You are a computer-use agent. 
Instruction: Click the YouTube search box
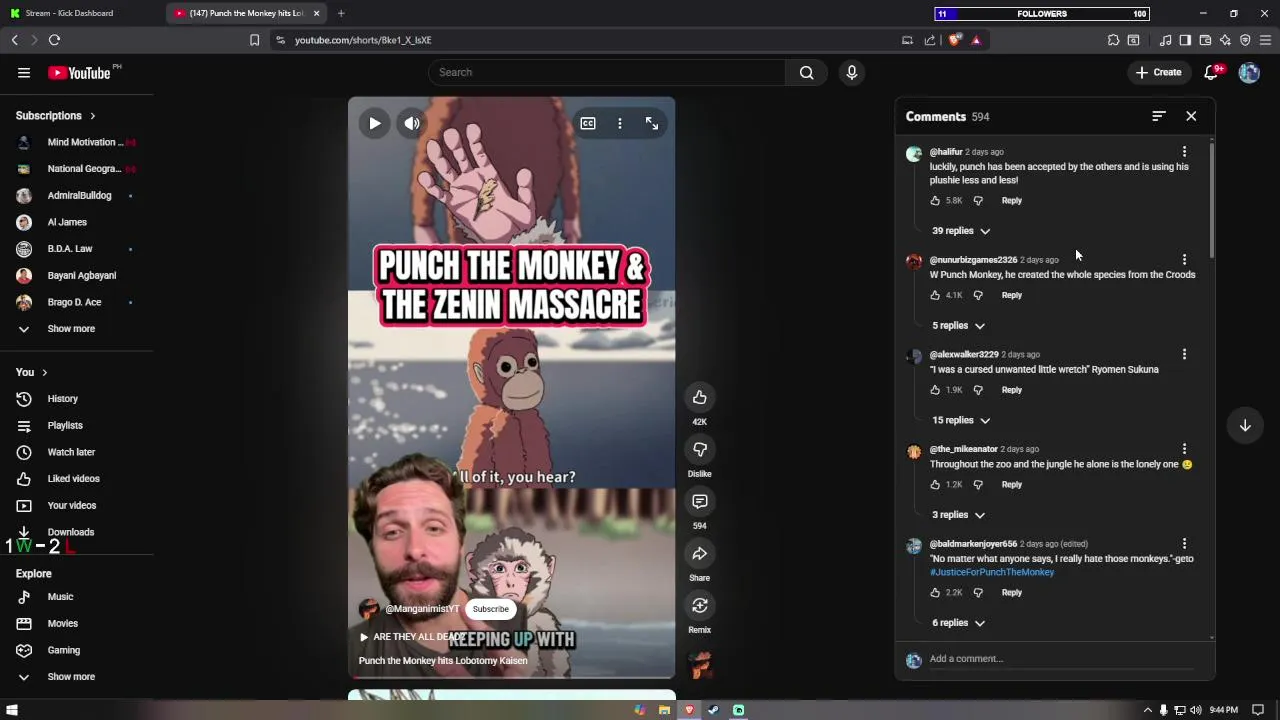click(607, 72)
